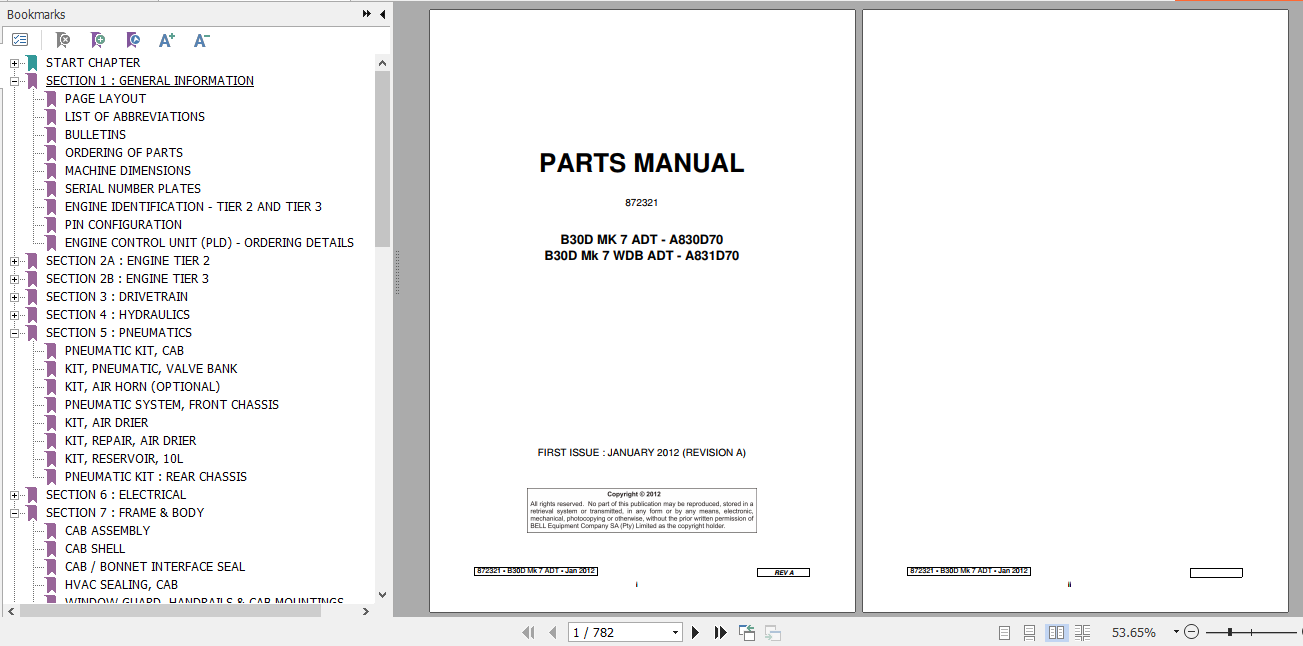Click the locate current bookmark icon
The width and height of the screenshot is (1303, 646).
point(132,39)
